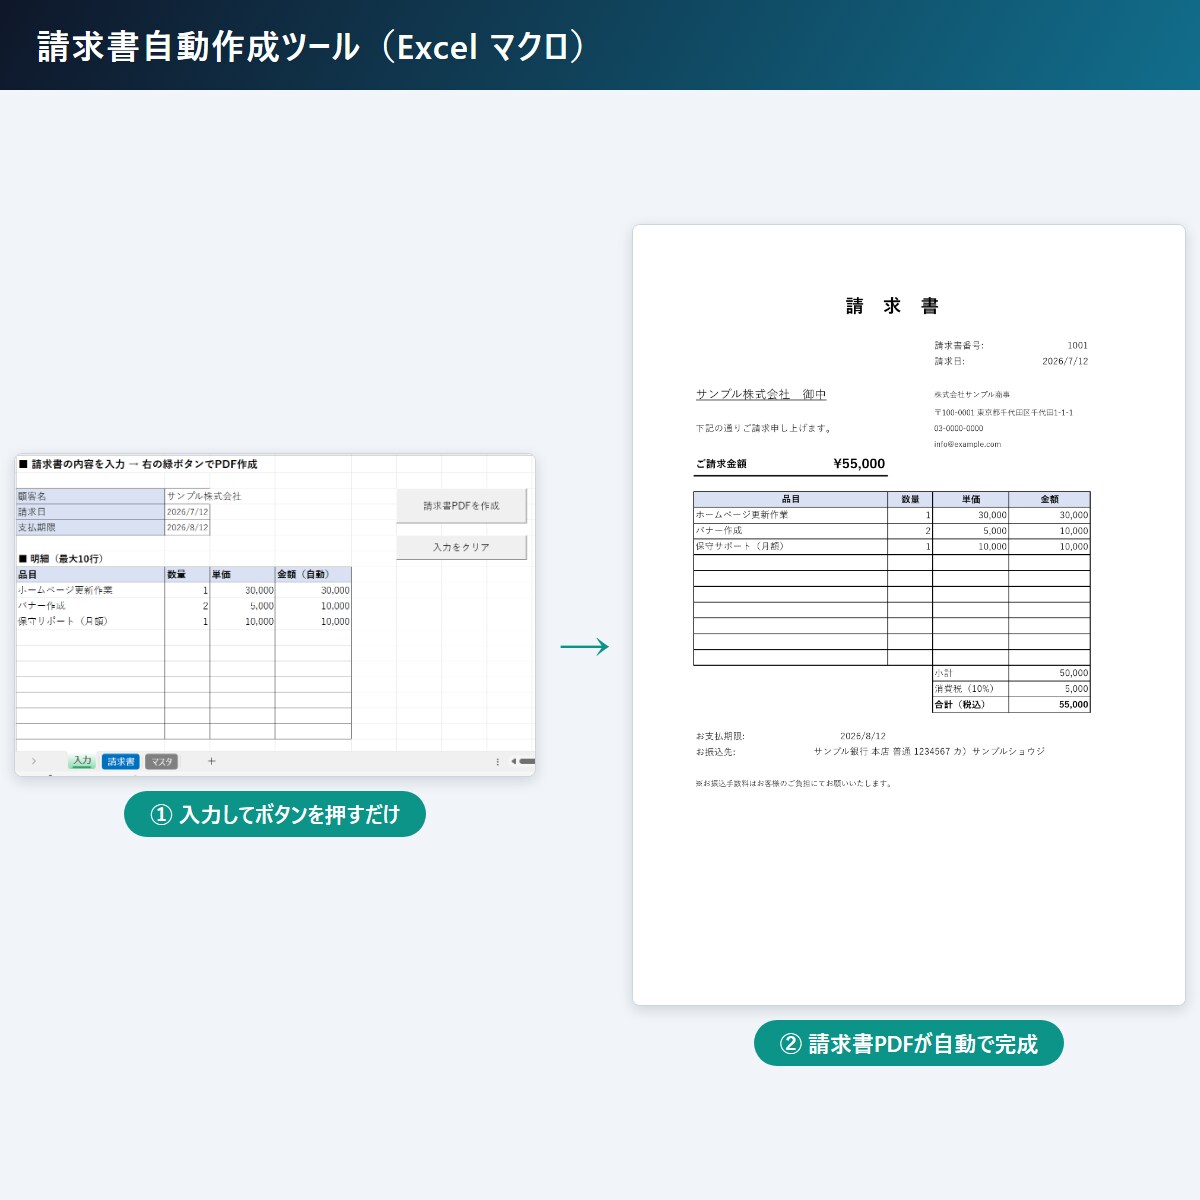Click the 金額（自動） column header
The height and width of the screenshot is (1200, 1200).
click(x=313, y=574)
